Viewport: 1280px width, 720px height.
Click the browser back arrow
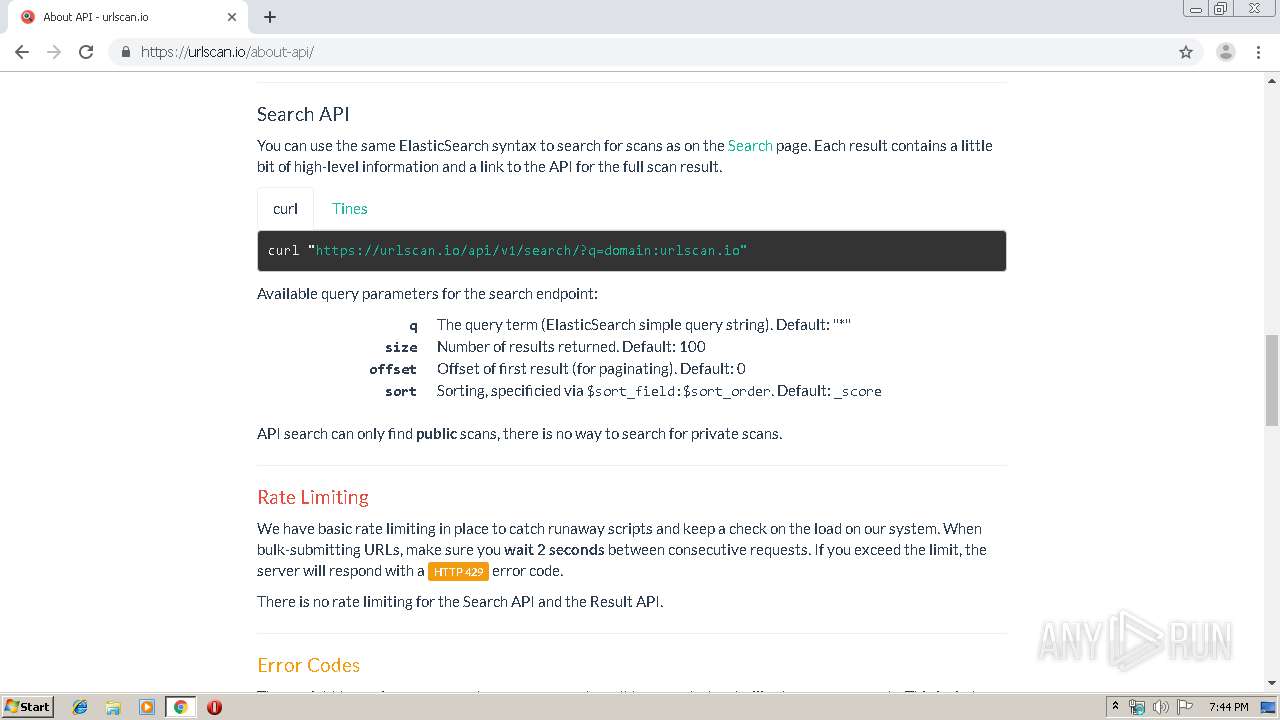tap(22, 52)
